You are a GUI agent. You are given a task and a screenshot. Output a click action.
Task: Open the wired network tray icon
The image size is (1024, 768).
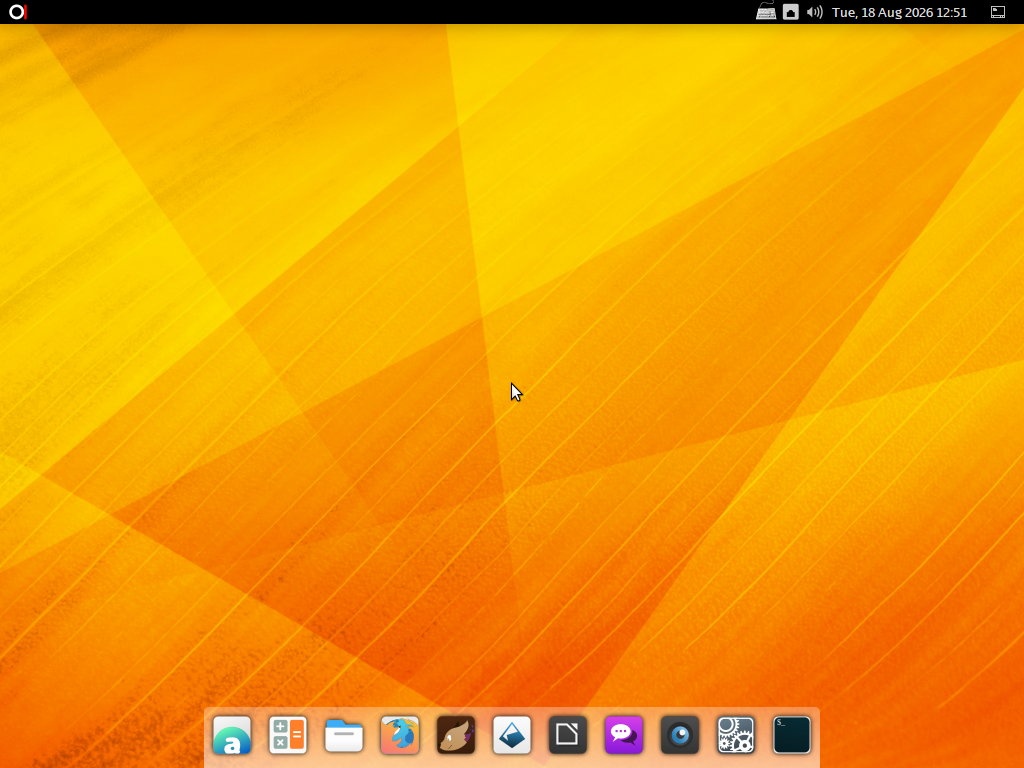click(x=790, y=12)
